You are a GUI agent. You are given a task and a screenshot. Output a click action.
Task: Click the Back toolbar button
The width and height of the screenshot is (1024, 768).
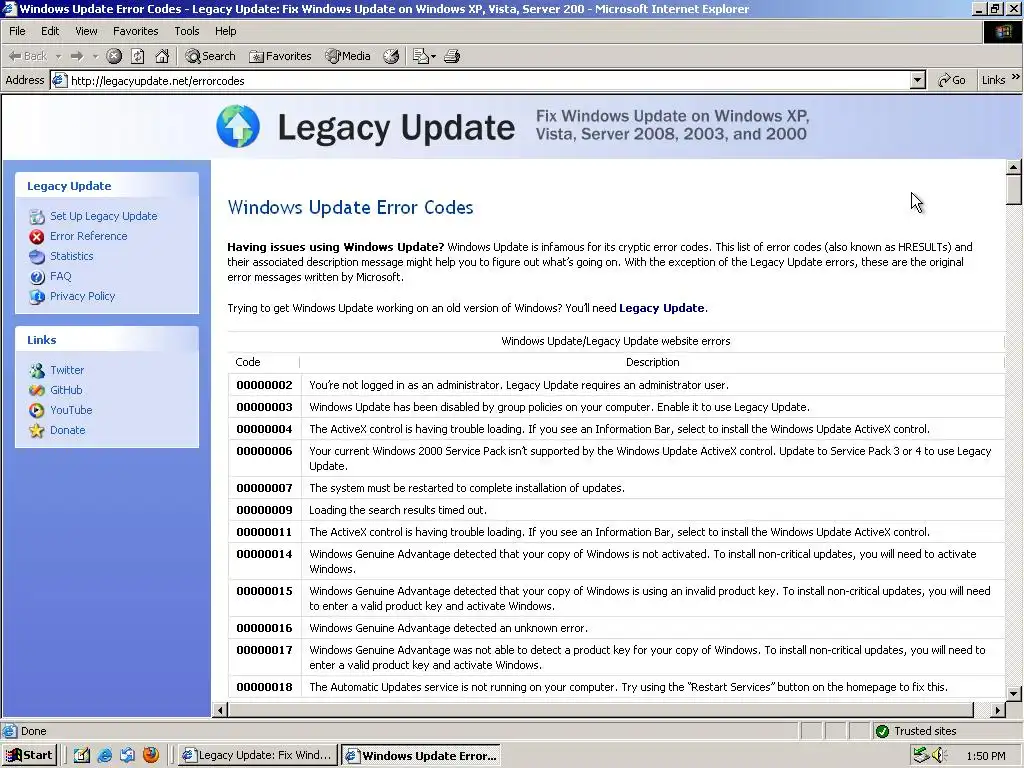pyautogui.click(x=27, y=56)
